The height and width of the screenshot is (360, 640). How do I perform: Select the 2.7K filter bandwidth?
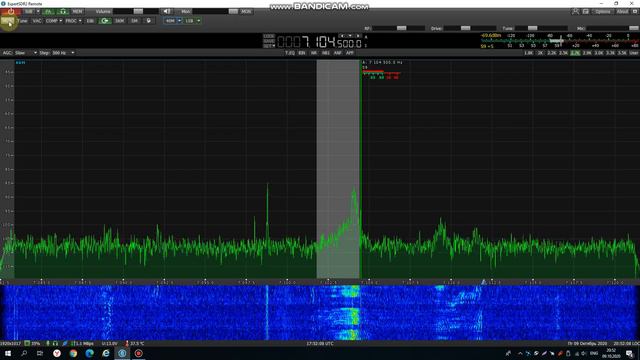click(x=575, y=53)
